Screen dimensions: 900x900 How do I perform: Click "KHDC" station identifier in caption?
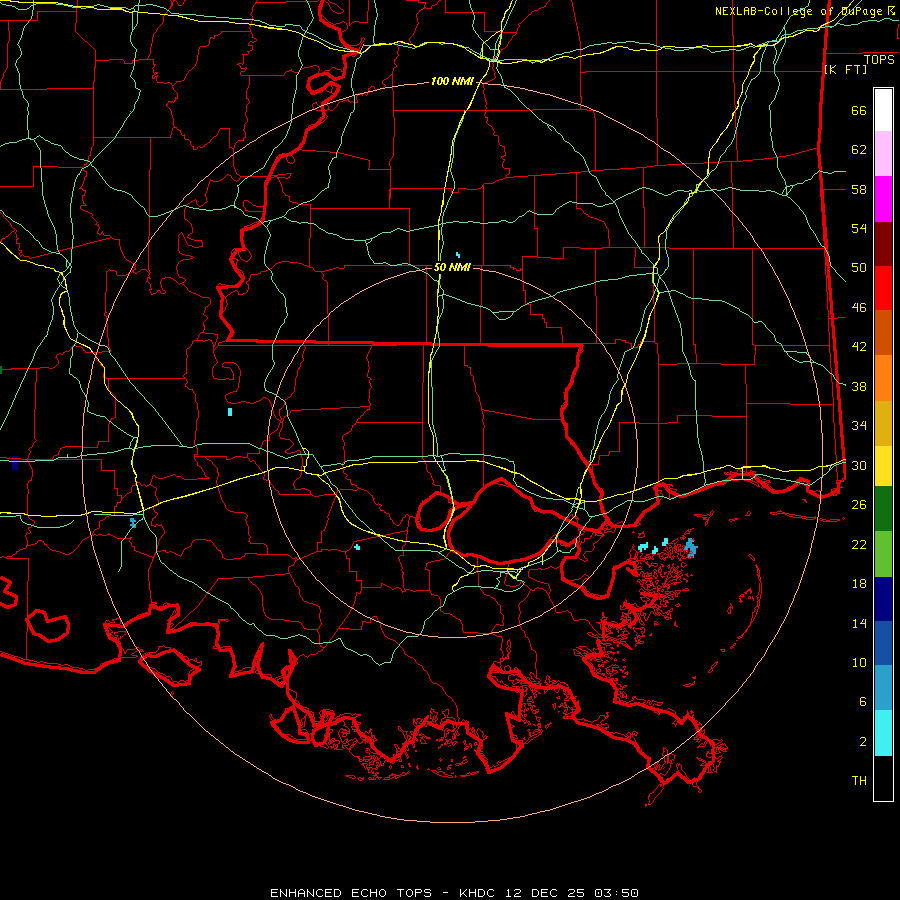click(x=479, y=893)
